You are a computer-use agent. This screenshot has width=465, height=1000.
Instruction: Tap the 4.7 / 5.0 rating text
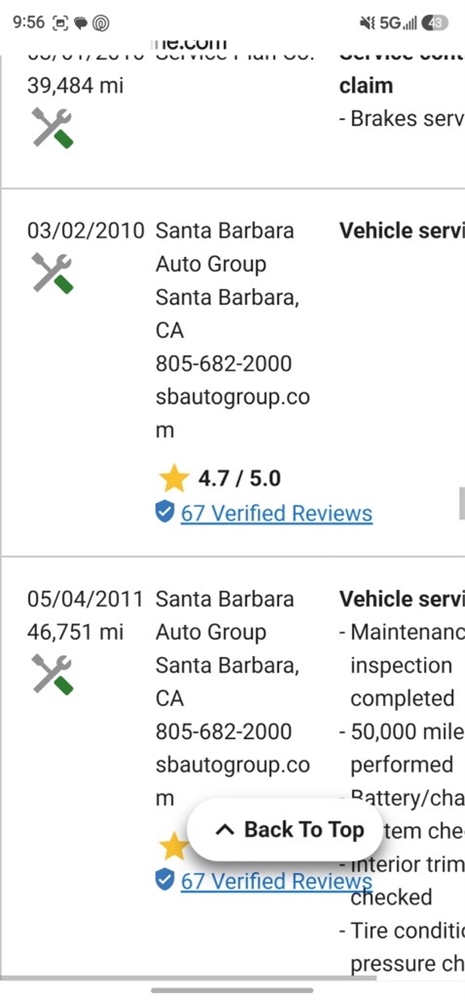[x=239, y=478]
